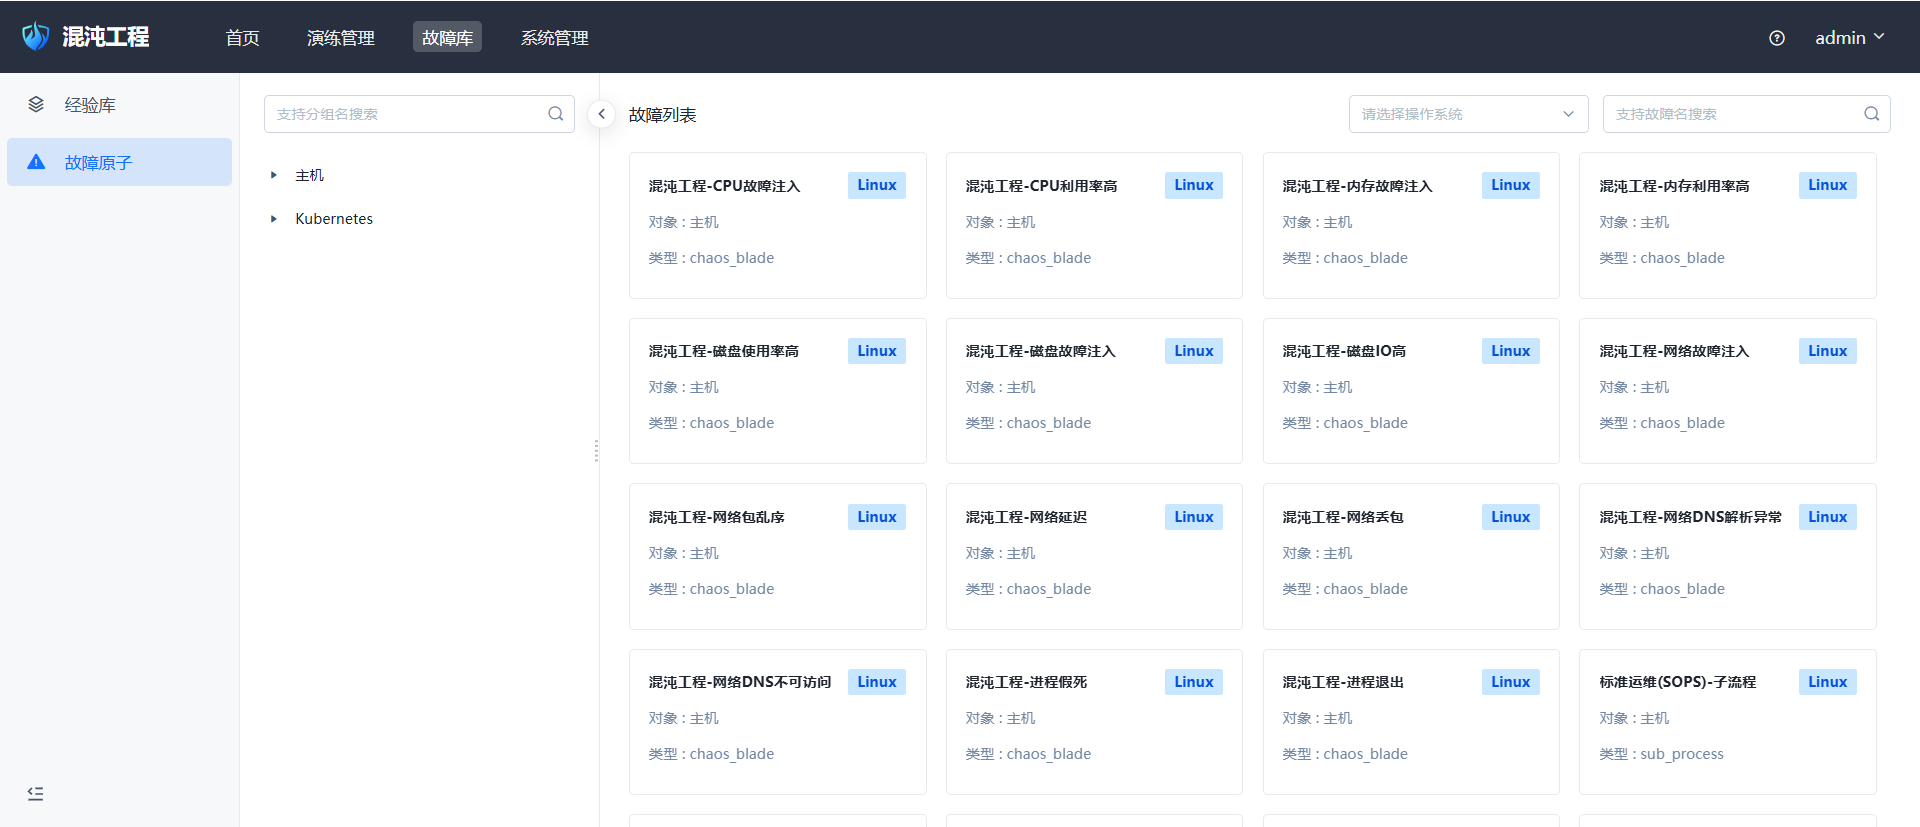
Task: Click Linux tag on 混沌工程-磁盘IO高 card
Action: (1510, 351)
